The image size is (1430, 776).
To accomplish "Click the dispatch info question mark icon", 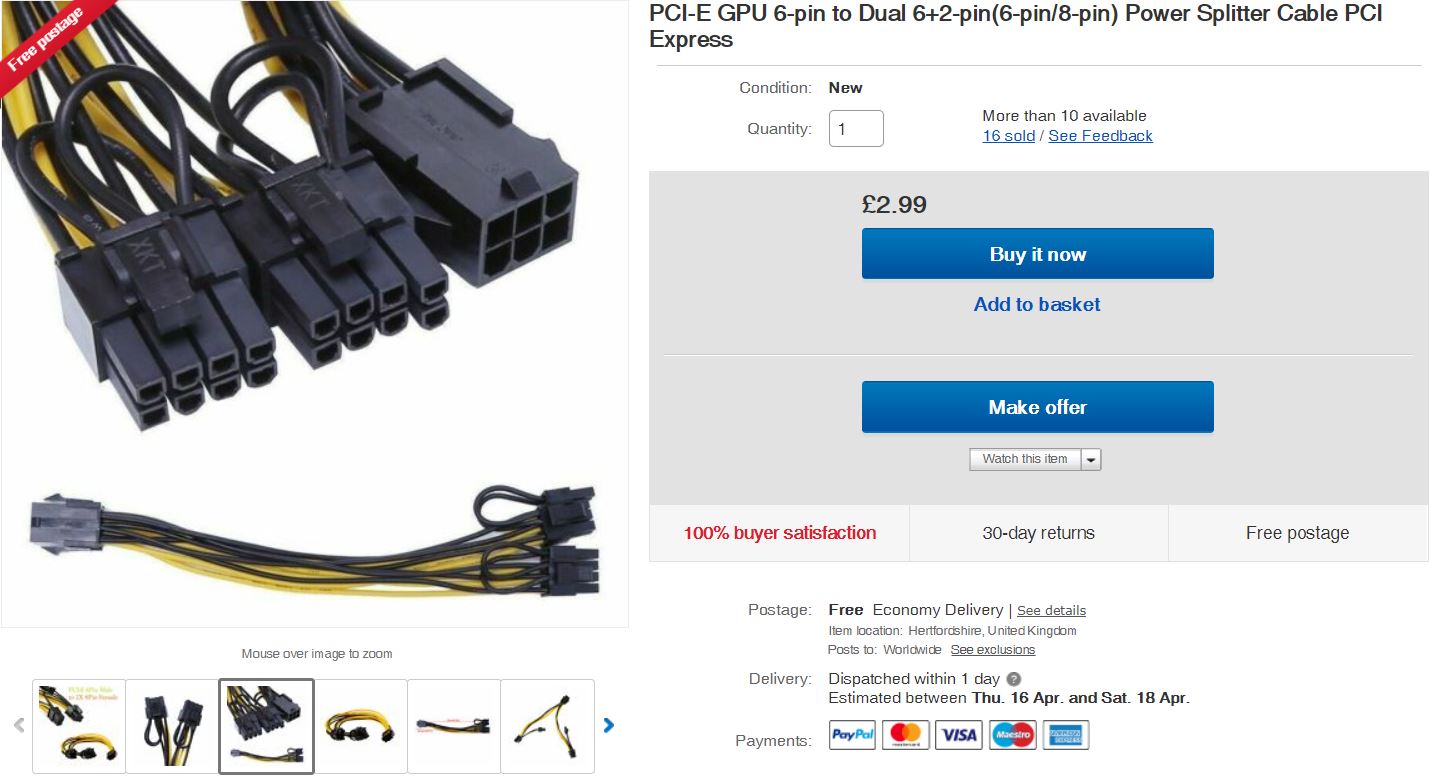I will 1014,679.
